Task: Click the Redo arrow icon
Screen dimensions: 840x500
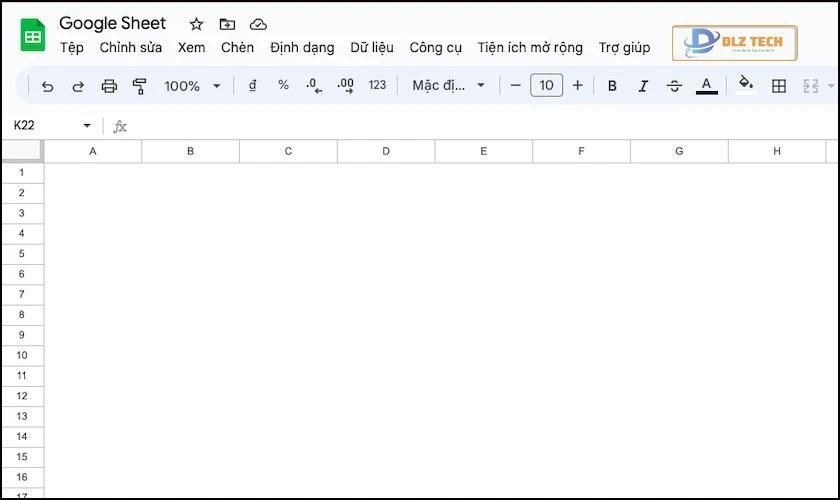Action: 78,86
